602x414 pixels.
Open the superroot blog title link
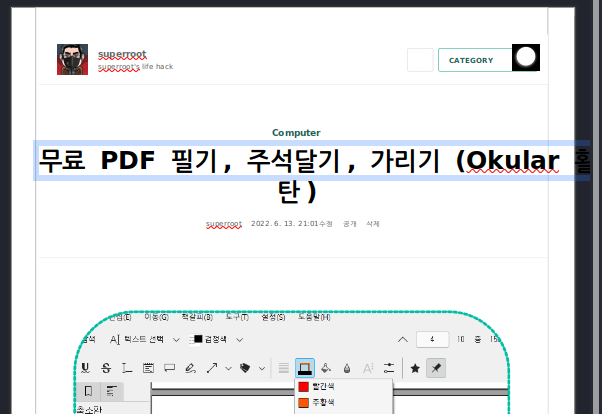pyautogui.click(x=122, y=54)
